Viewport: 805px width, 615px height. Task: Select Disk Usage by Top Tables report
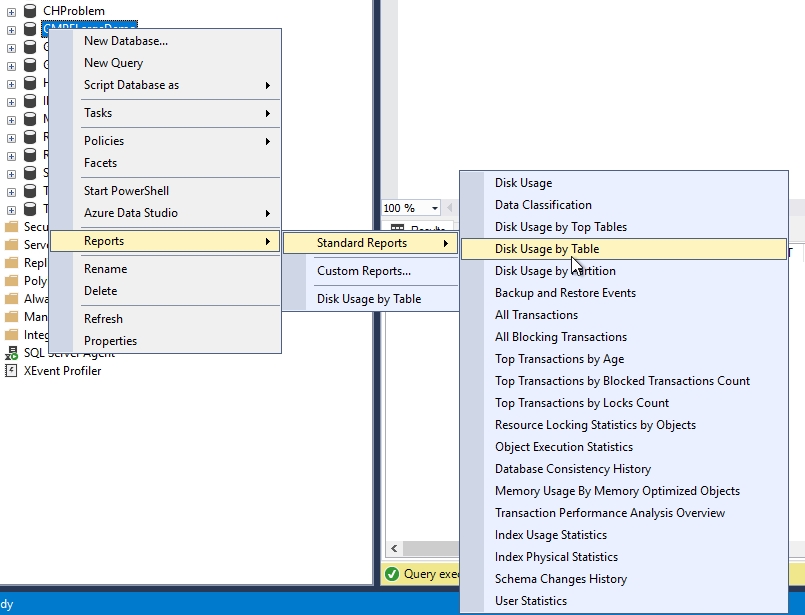[560, 226]
